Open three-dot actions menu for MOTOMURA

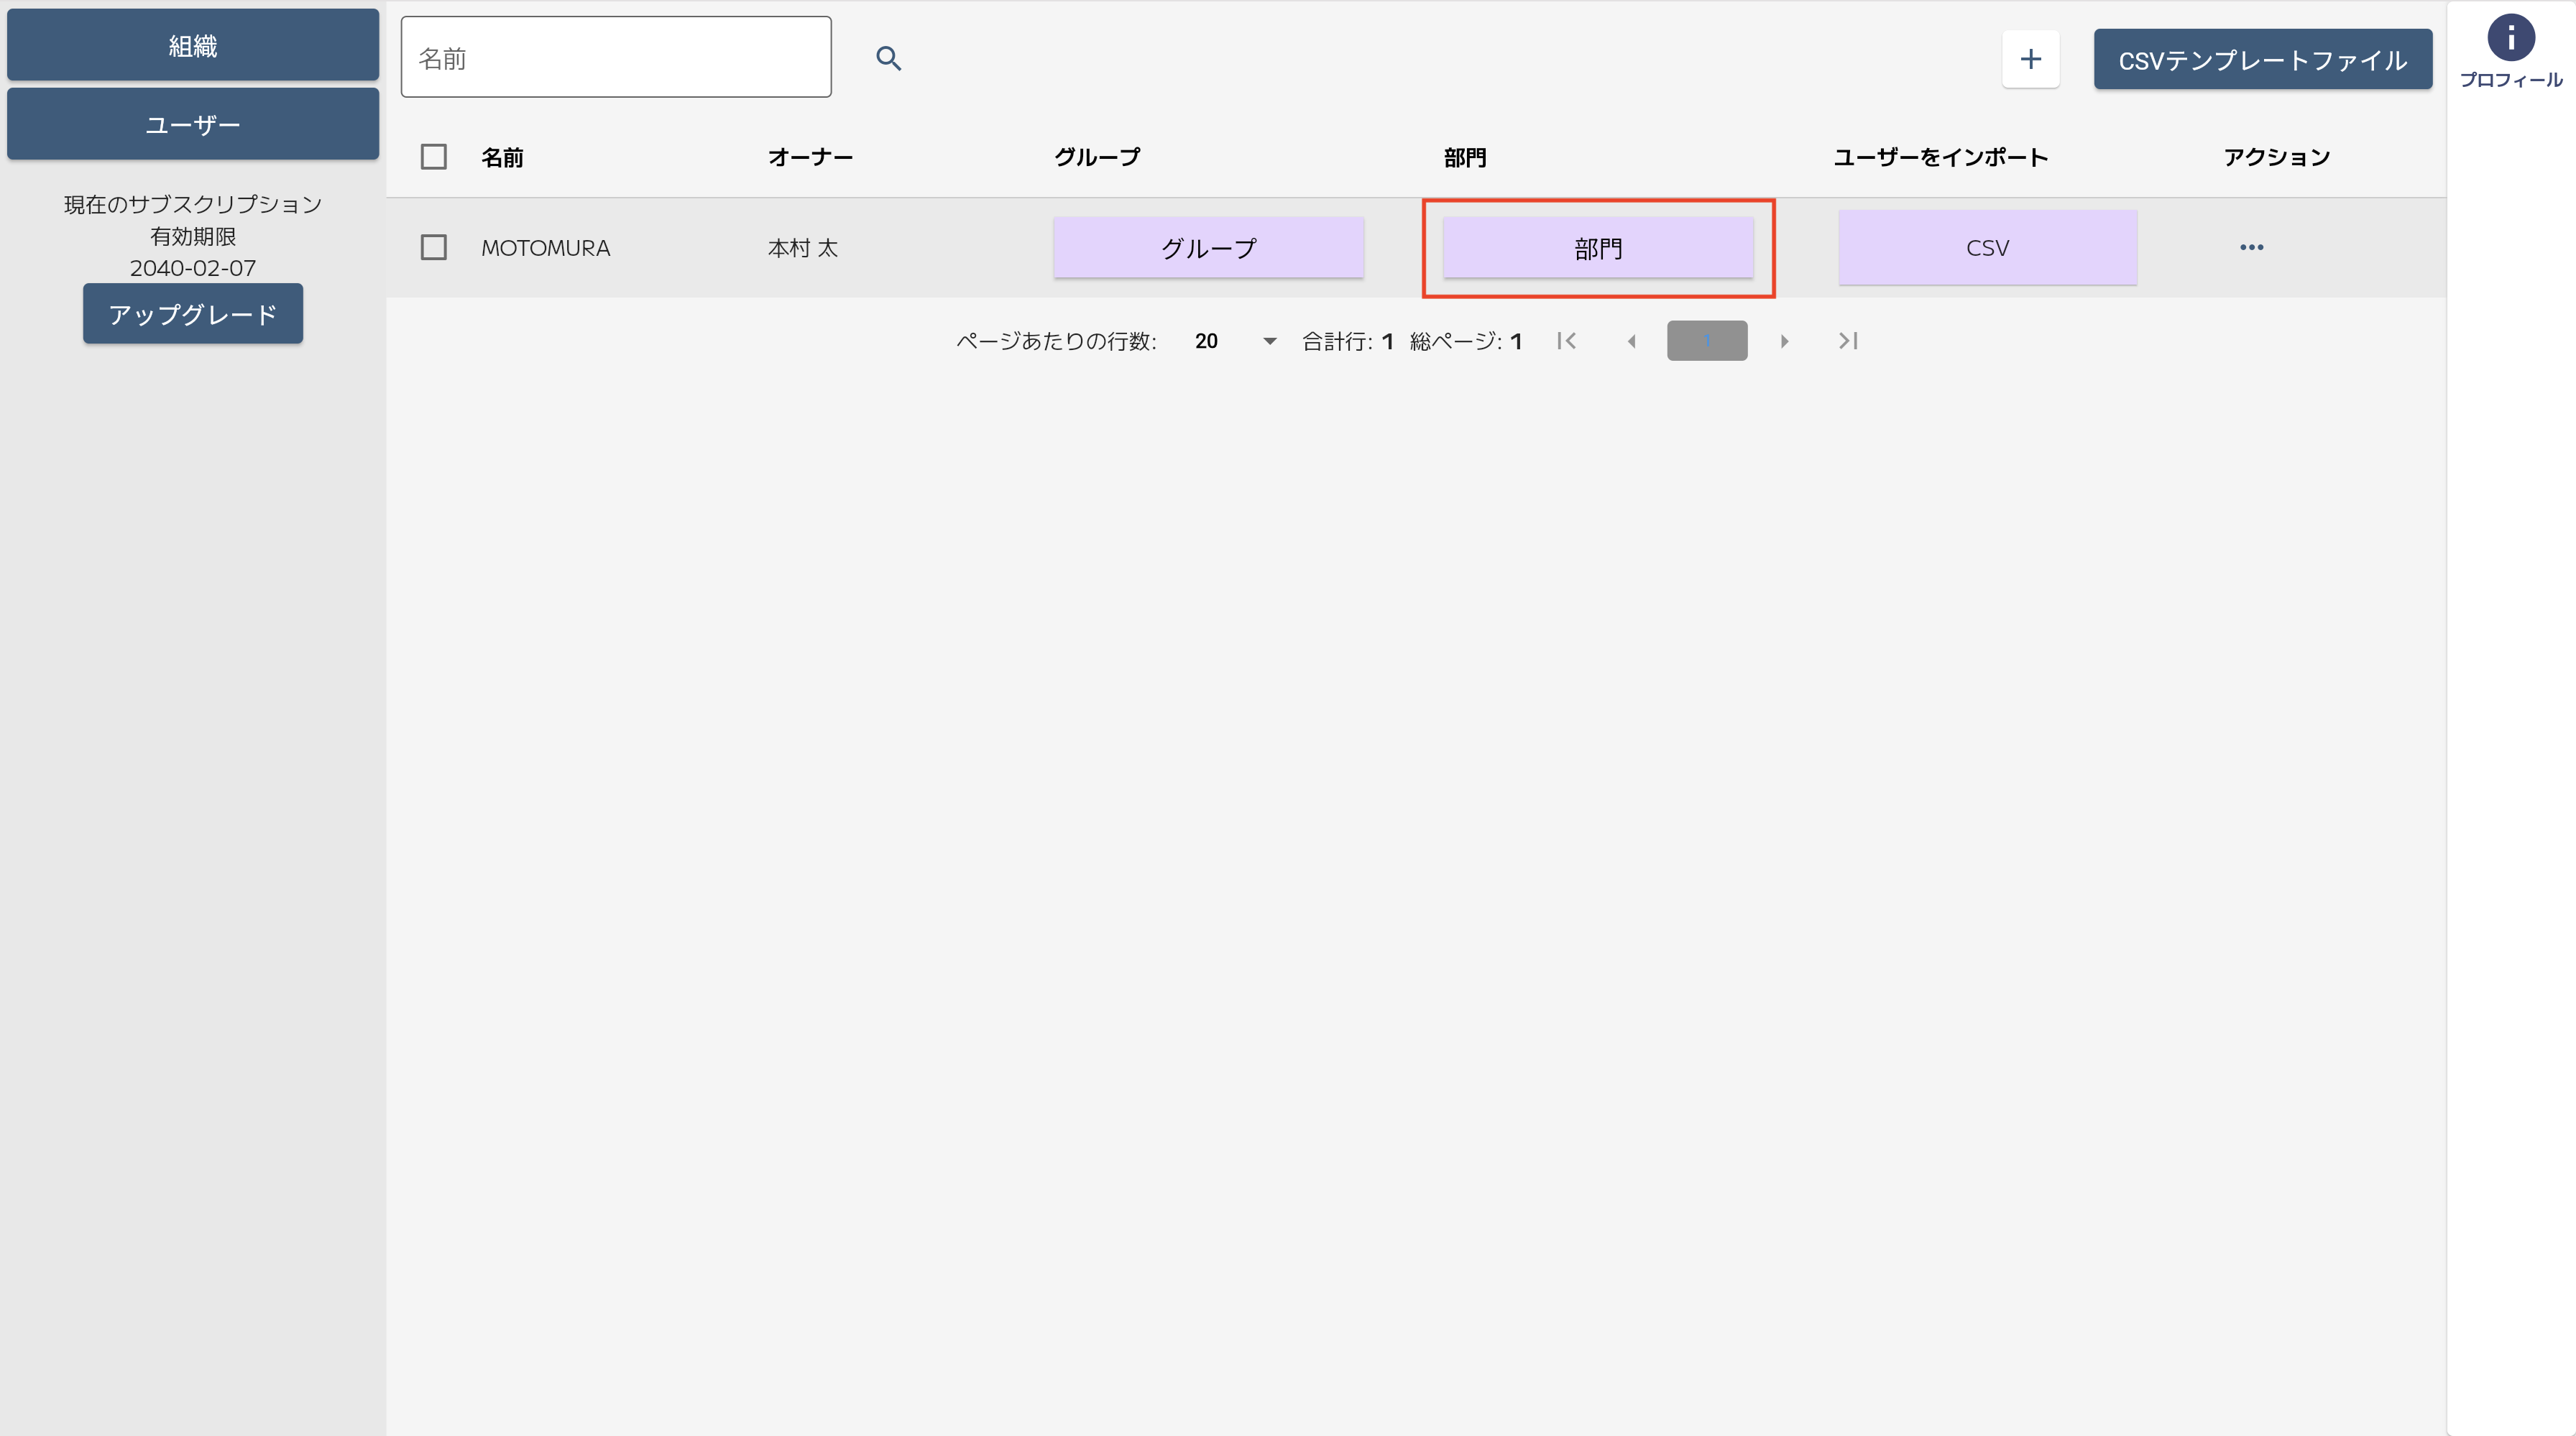pos(2251,247)
